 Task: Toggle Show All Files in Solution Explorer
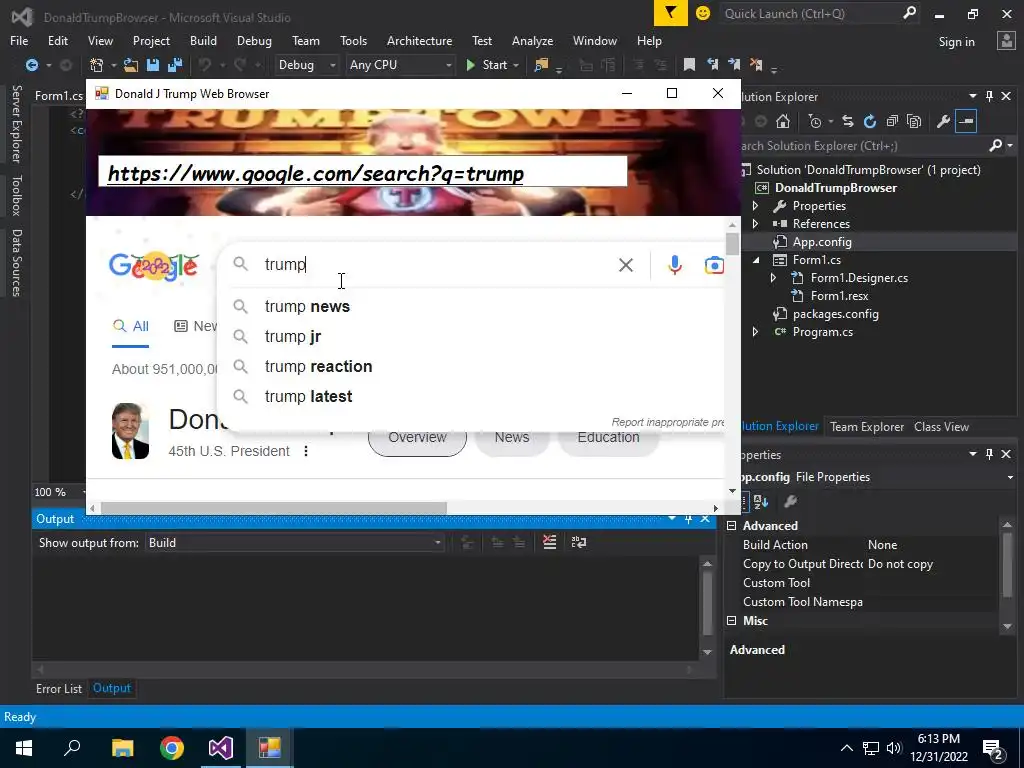[914, 121]
